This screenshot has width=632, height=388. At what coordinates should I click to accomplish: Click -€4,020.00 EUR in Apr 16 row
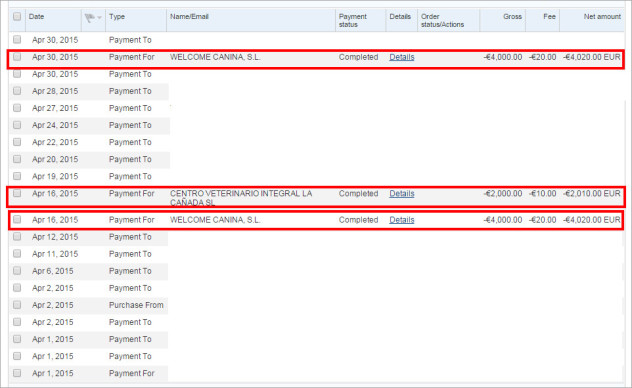click(x=592, y=220)
